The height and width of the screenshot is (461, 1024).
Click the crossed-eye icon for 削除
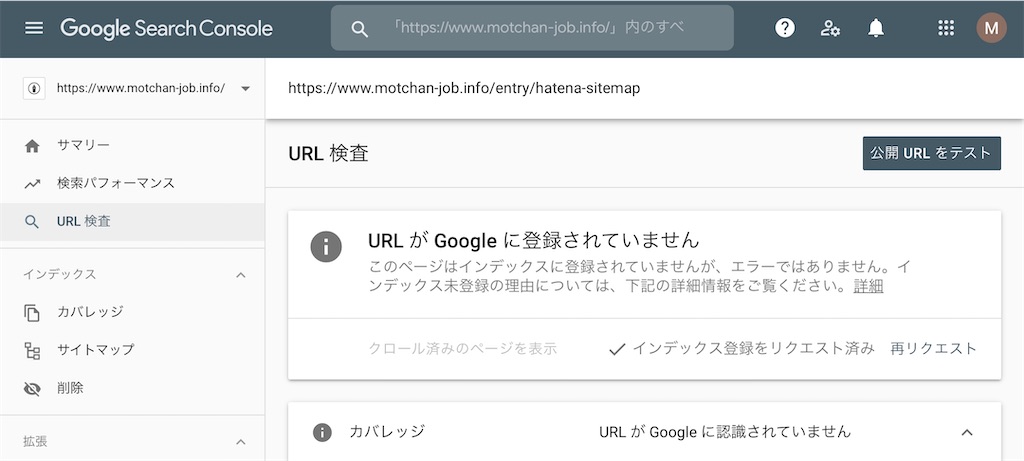pyautogui.click(x=32, y=389)
